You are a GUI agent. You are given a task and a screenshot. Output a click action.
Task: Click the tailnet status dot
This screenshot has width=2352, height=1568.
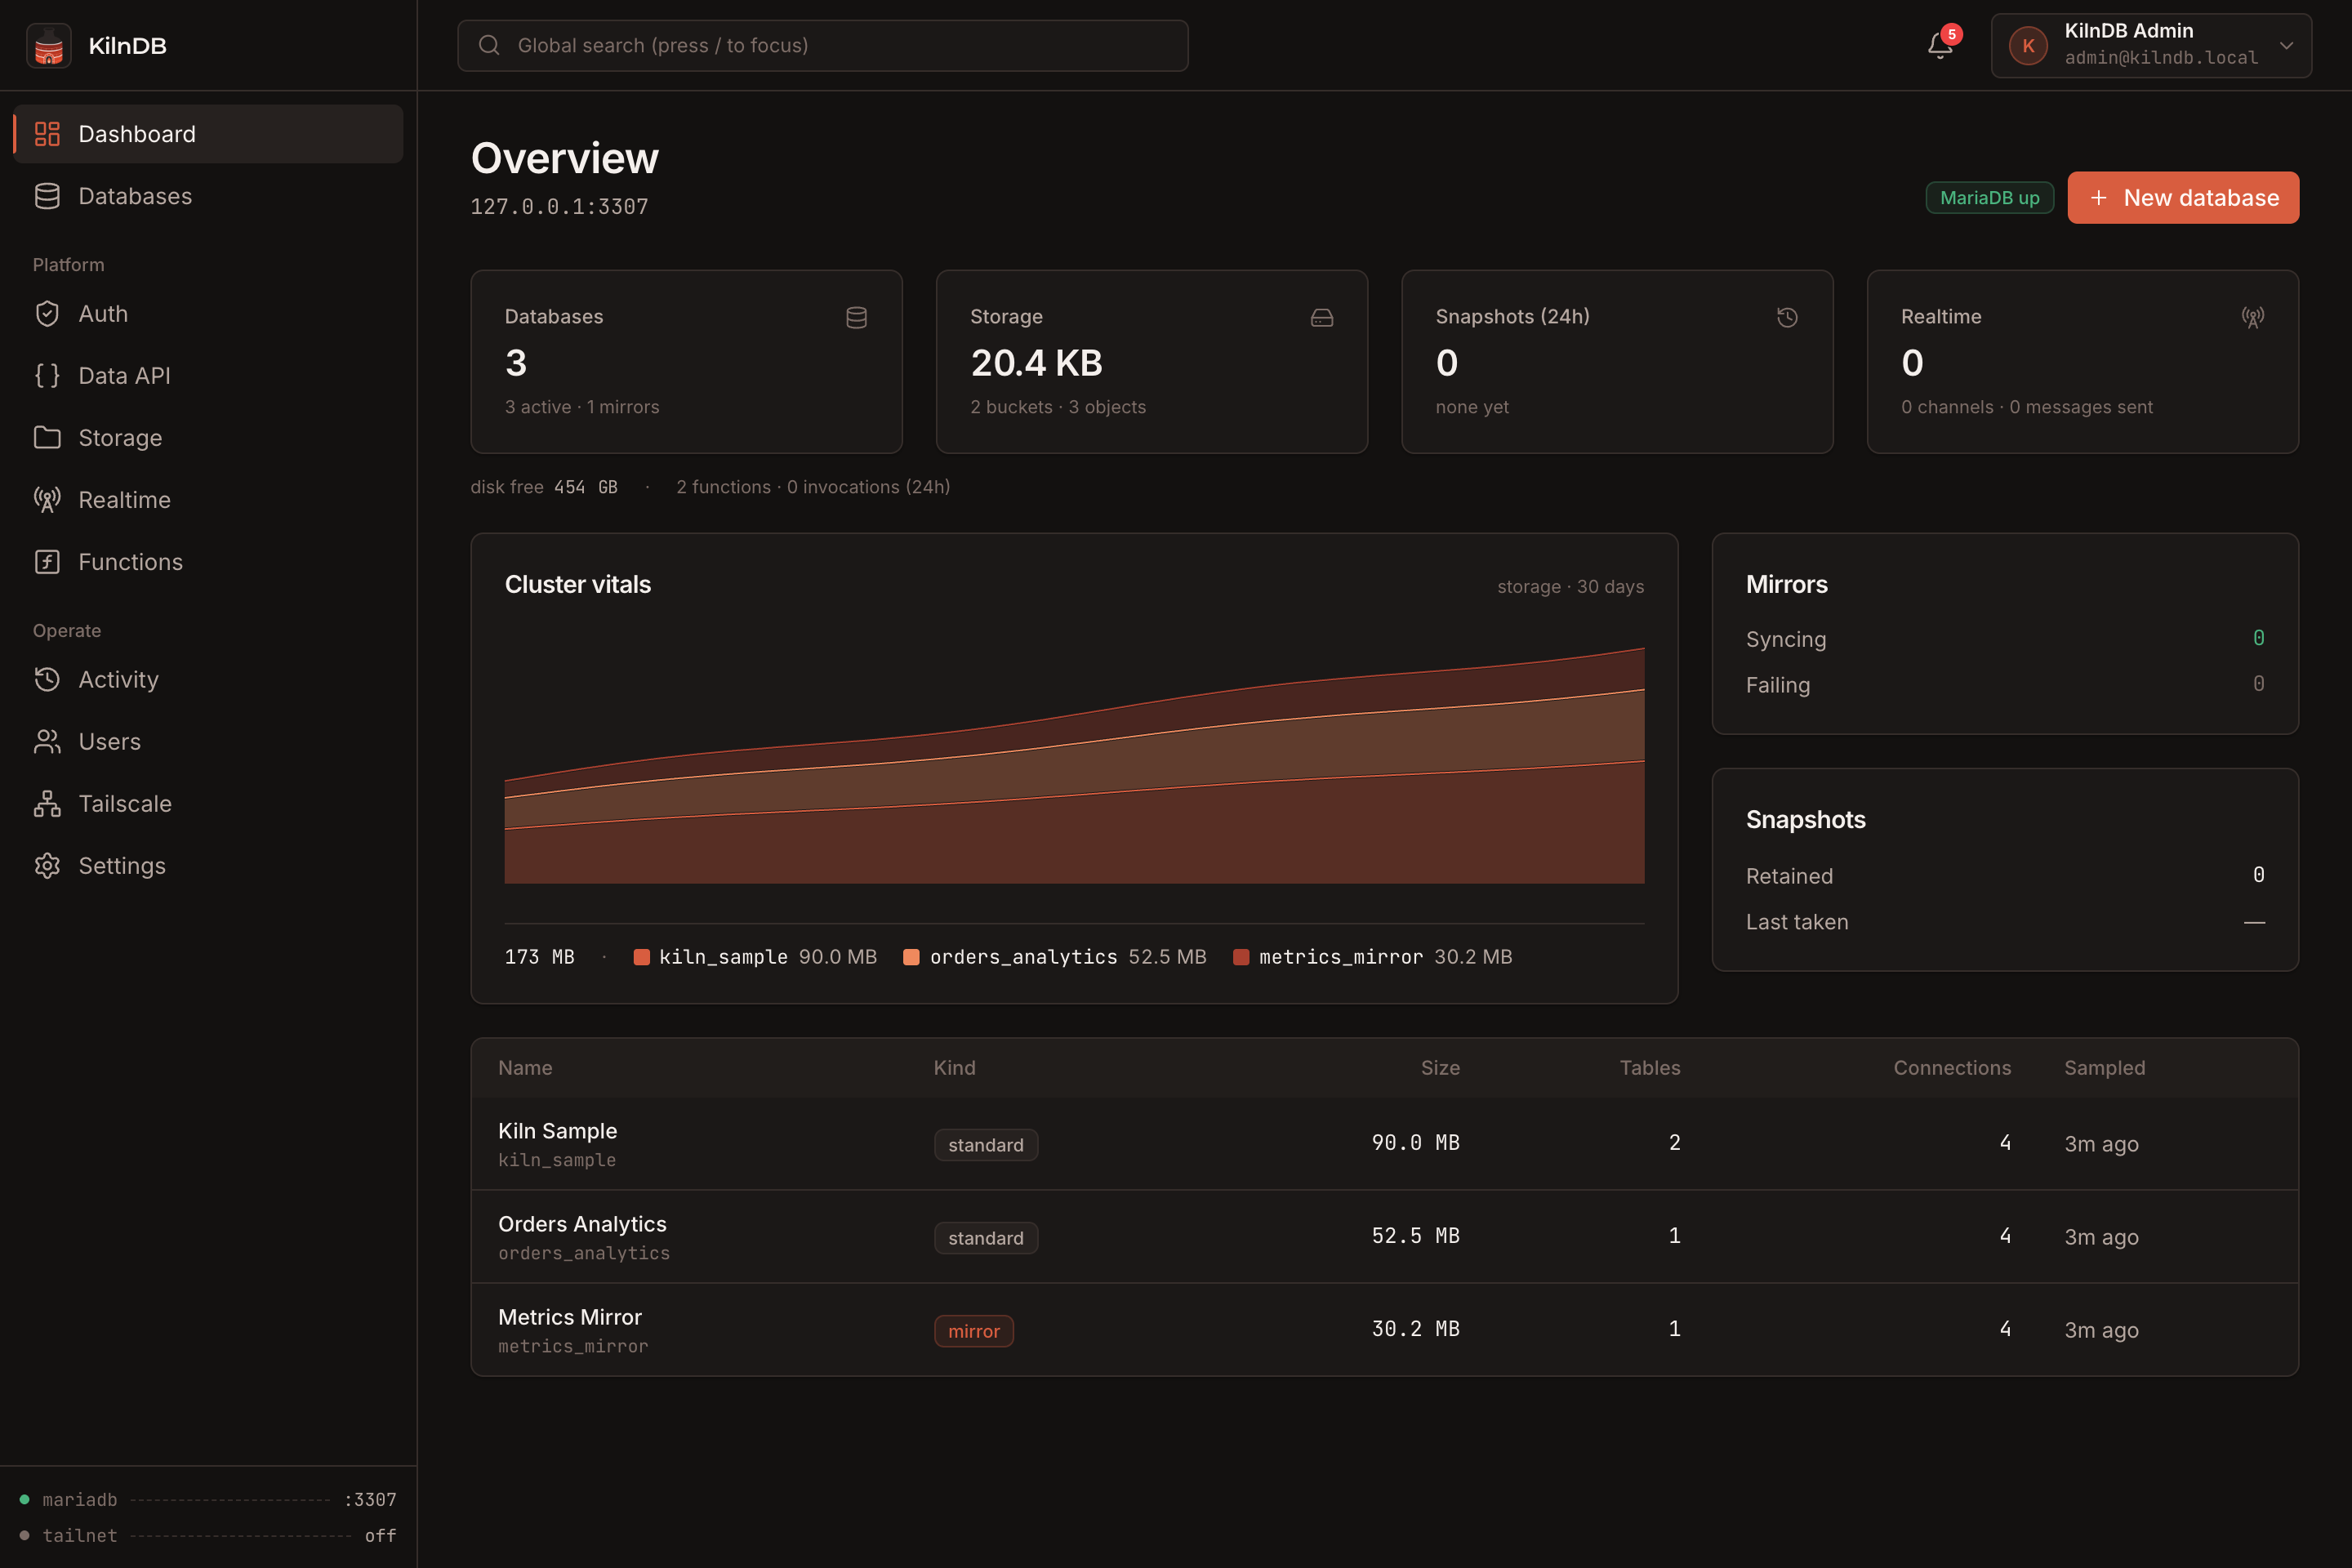point(24,1535)
